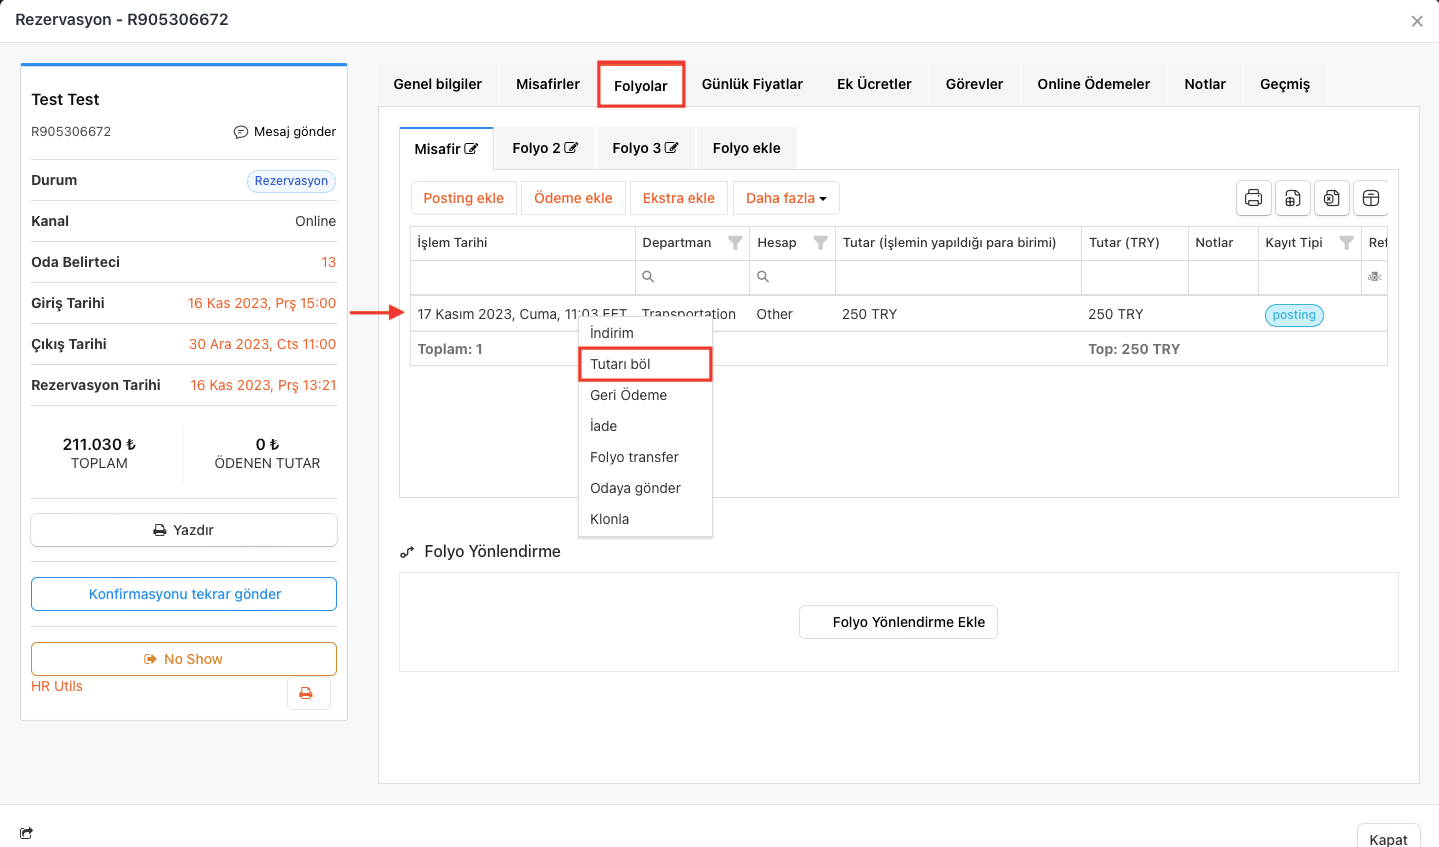
Task: Click the filter funnel on Kayıt Tipi column
Action: [1346, 243]
